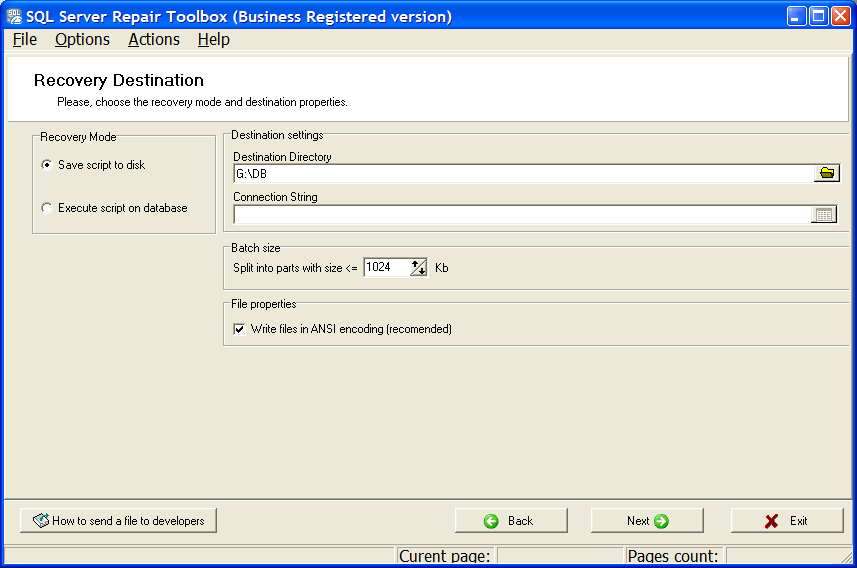857x568 pixels.
Task: Click the Curent page status label
Action: [444, 556]
